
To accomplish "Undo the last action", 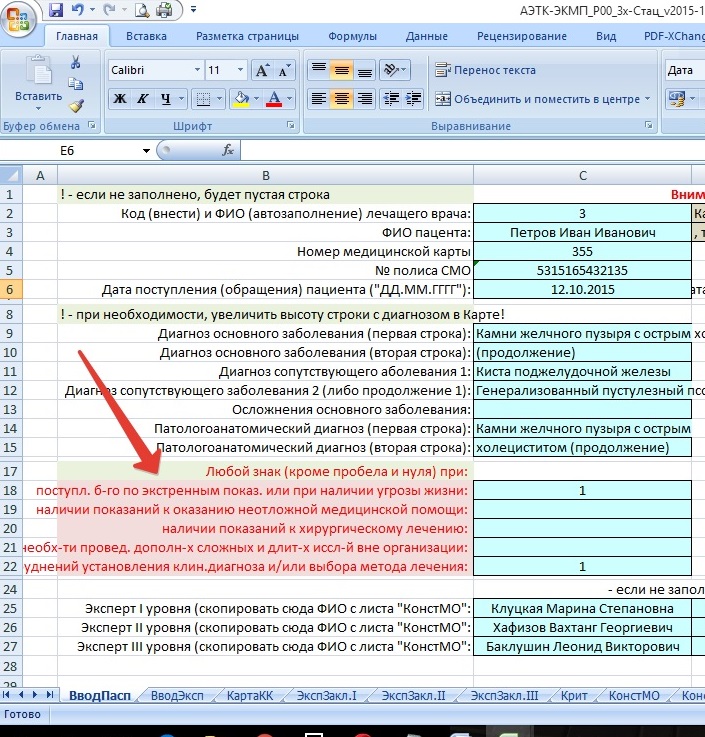I will [78, 10].
